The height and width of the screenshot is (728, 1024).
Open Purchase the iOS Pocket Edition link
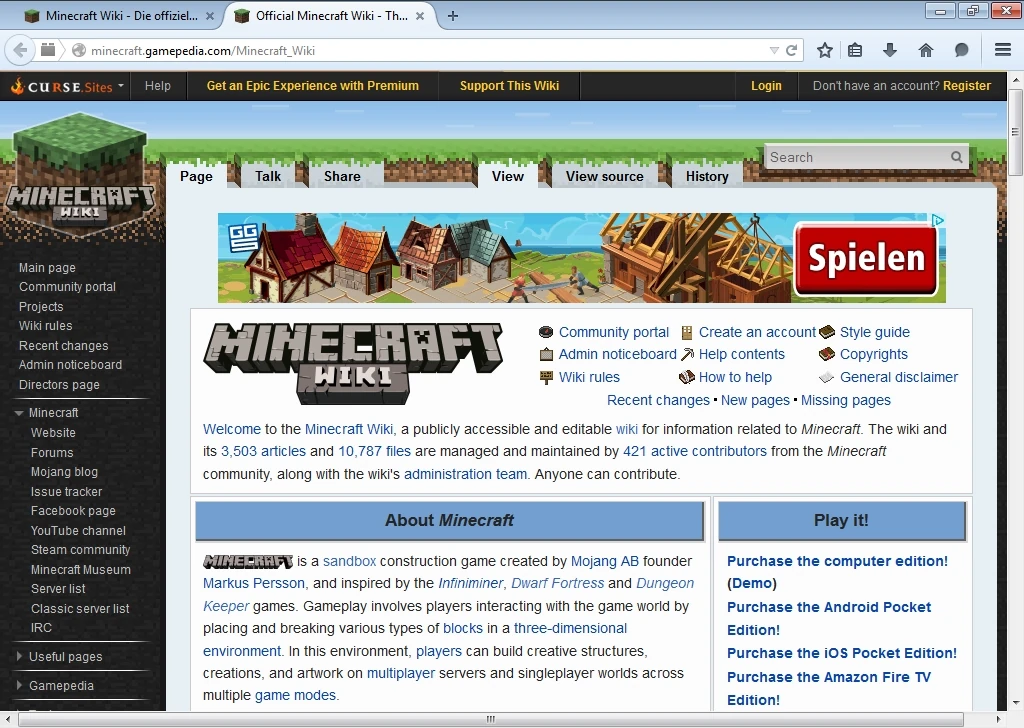point(842,653)
